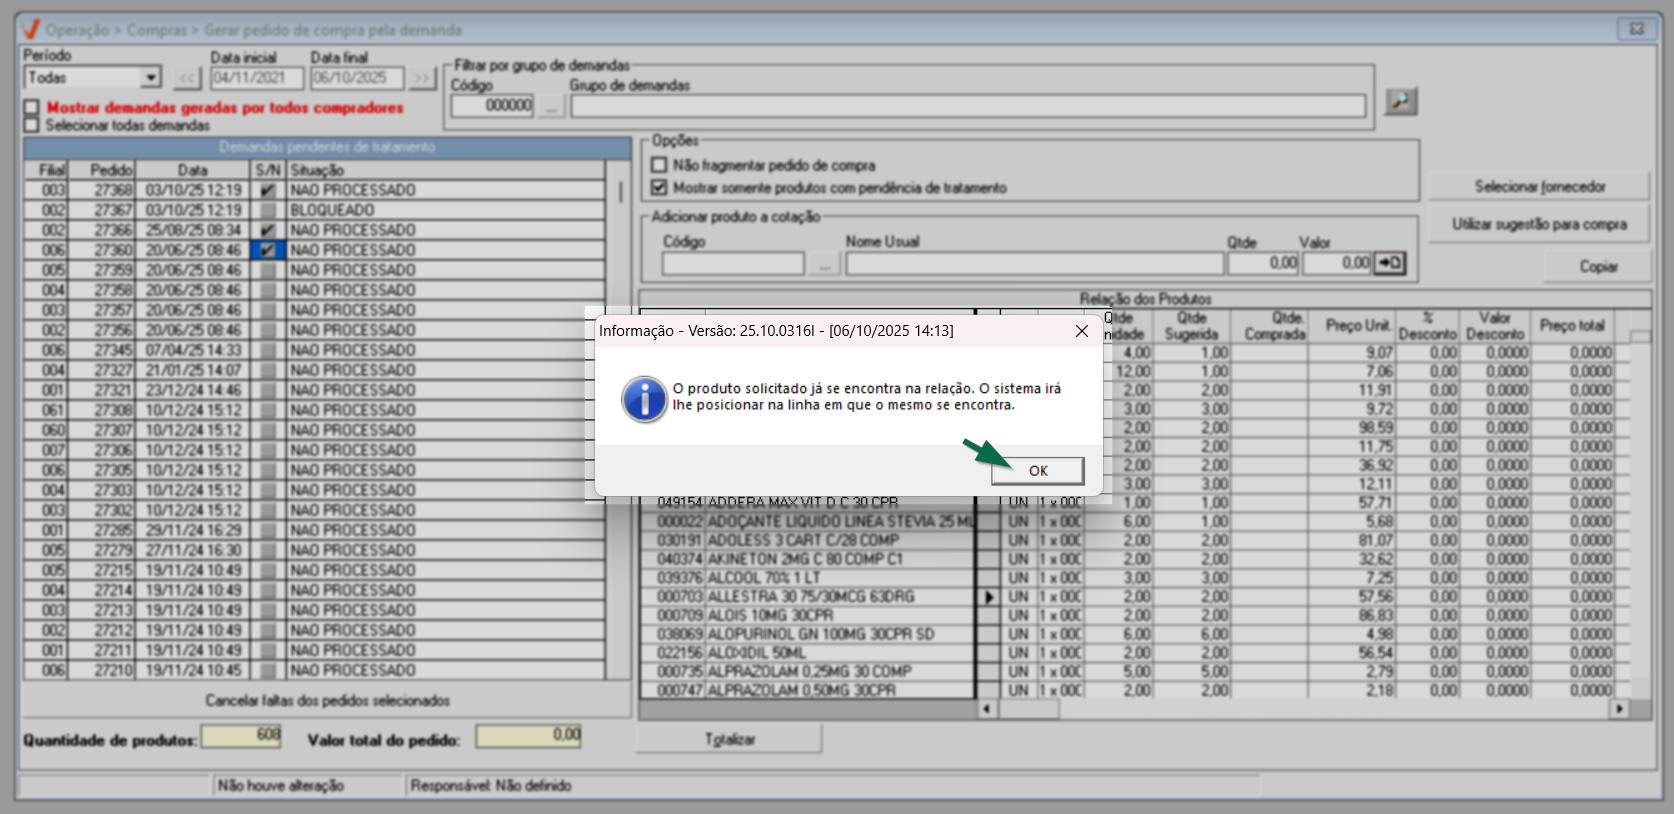Viewport: 1674px width, 814px height.
Task: Open the Período dropdown
Action: point(150,78)
